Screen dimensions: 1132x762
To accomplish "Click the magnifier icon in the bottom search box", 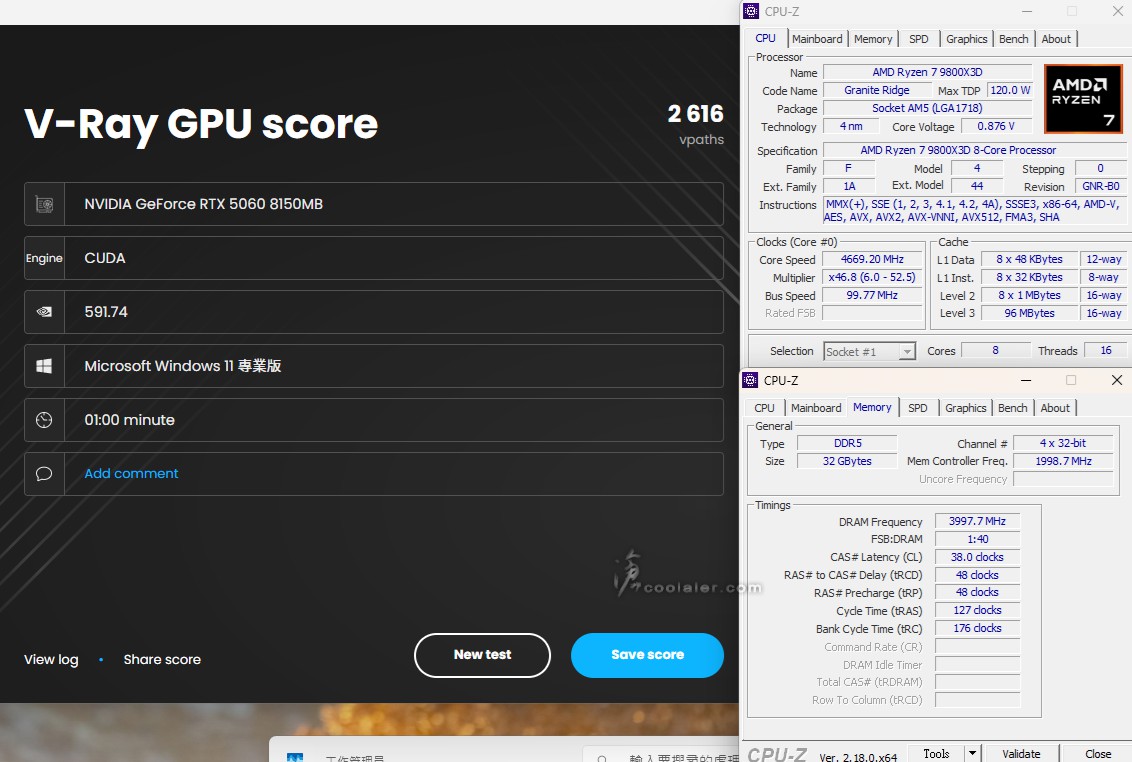I will click(x=602, y=758).
